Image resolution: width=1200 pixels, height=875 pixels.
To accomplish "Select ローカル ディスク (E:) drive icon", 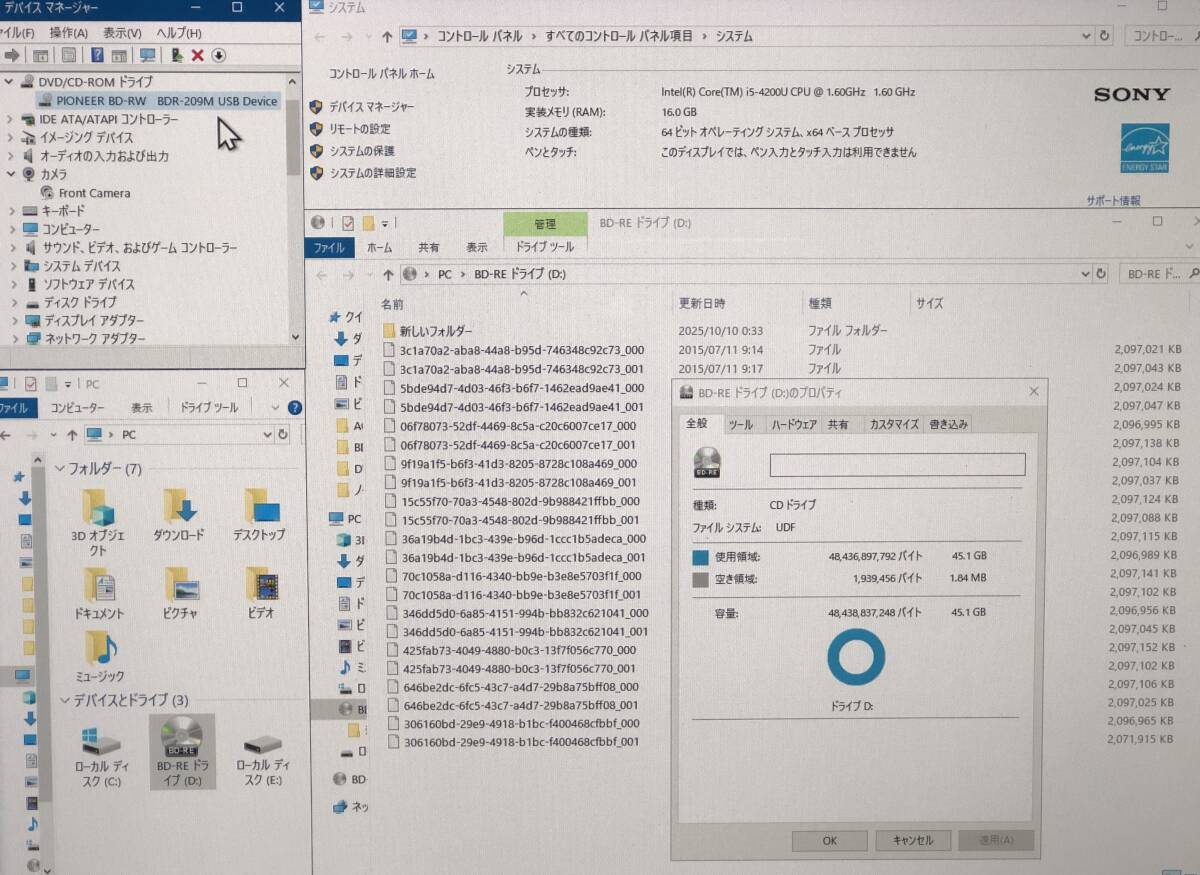I will pyautogui.click(x=262, y=757).
